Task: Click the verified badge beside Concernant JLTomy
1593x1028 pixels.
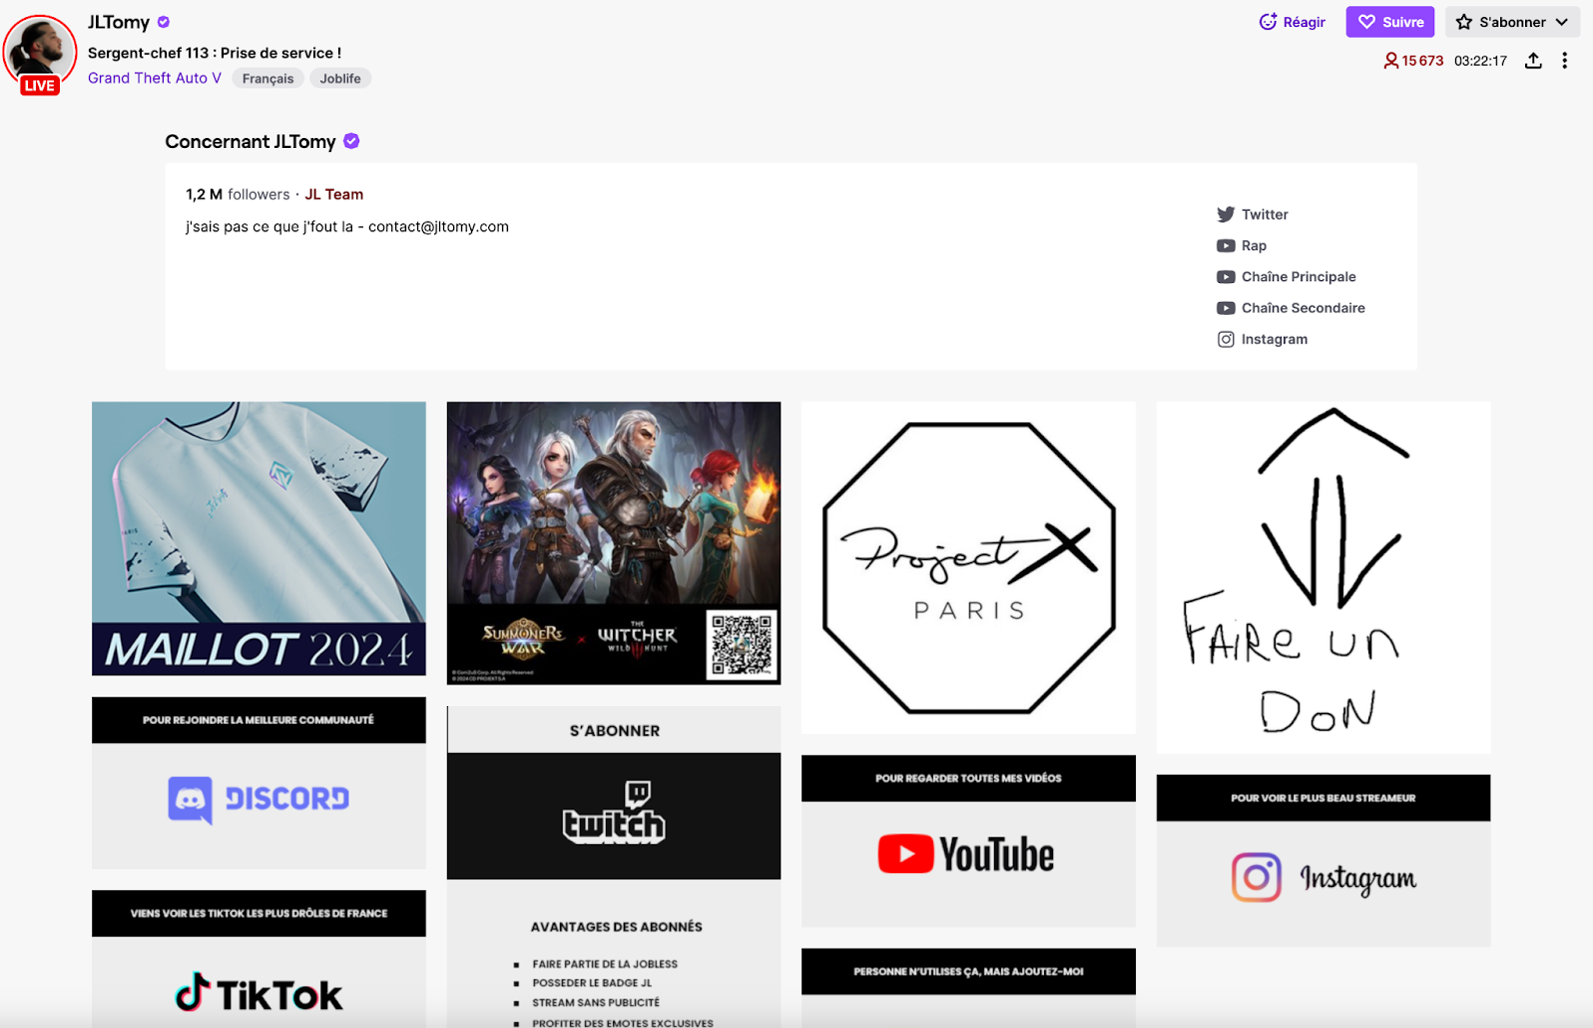Action: [351, 141]
